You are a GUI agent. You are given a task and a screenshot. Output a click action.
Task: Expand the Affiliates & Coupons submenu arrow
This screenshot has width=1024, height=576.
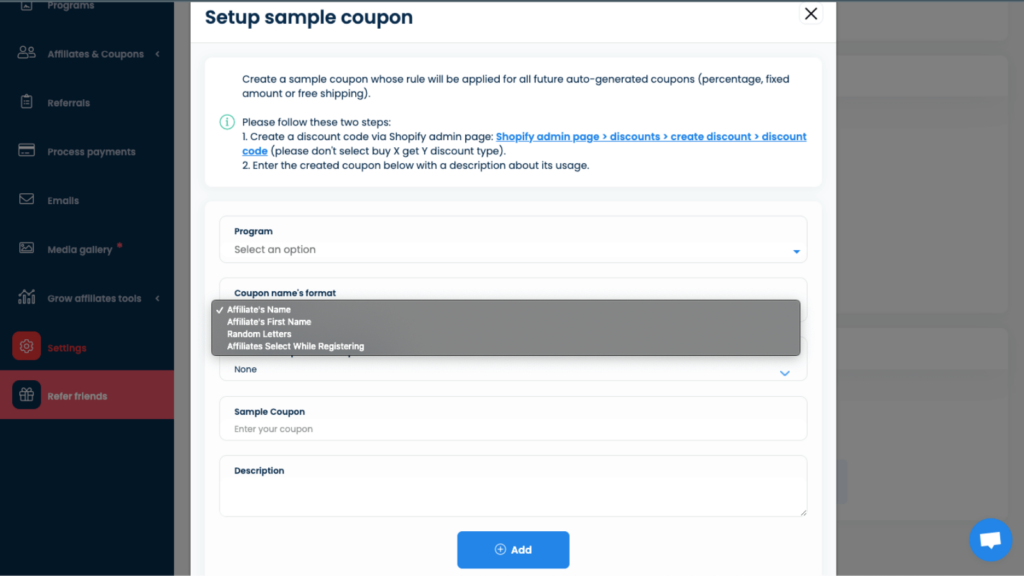point(157,54)
